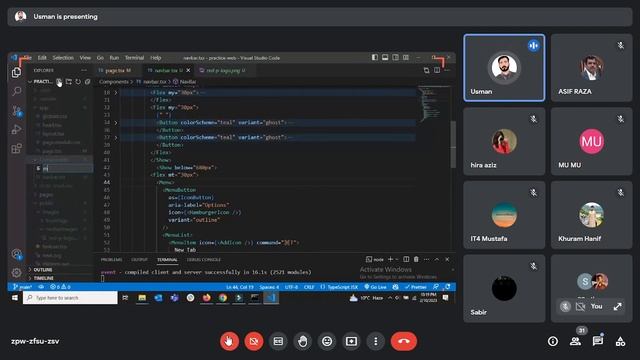Open Explorer views and more actions
The width and height of the screenshot is (640, 360).
click(x=84, y=70)
